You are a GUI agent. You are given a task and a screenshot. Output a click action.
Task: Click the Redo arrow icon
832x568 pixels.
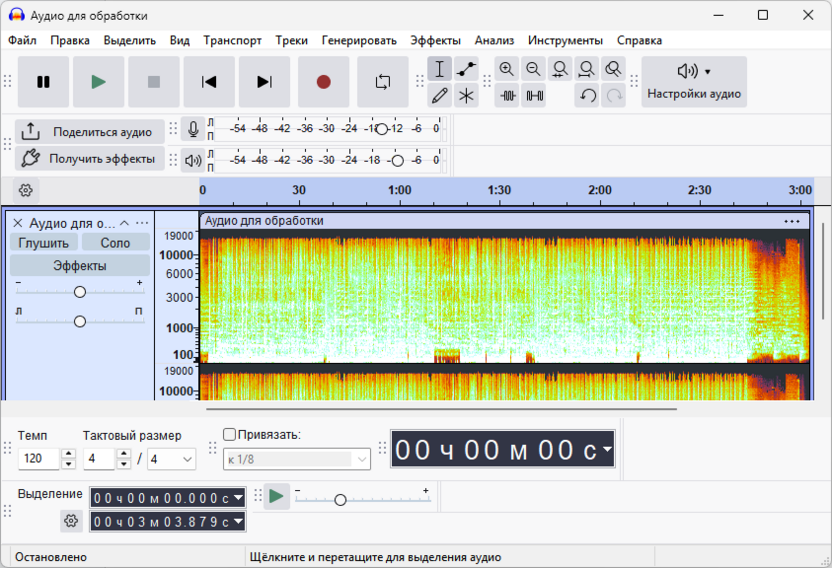(614, 96)
